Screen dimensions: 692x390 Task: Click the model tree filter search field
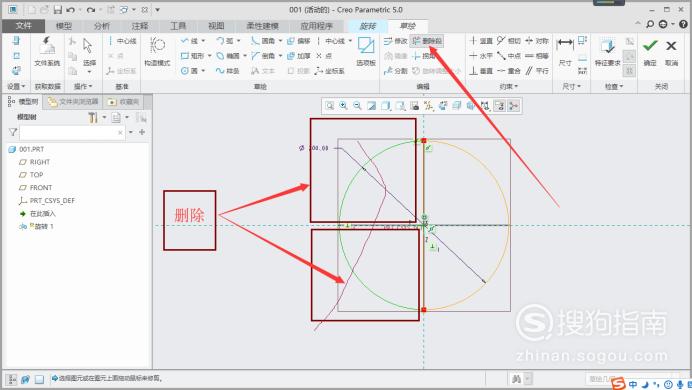click(x=72, y=132)
